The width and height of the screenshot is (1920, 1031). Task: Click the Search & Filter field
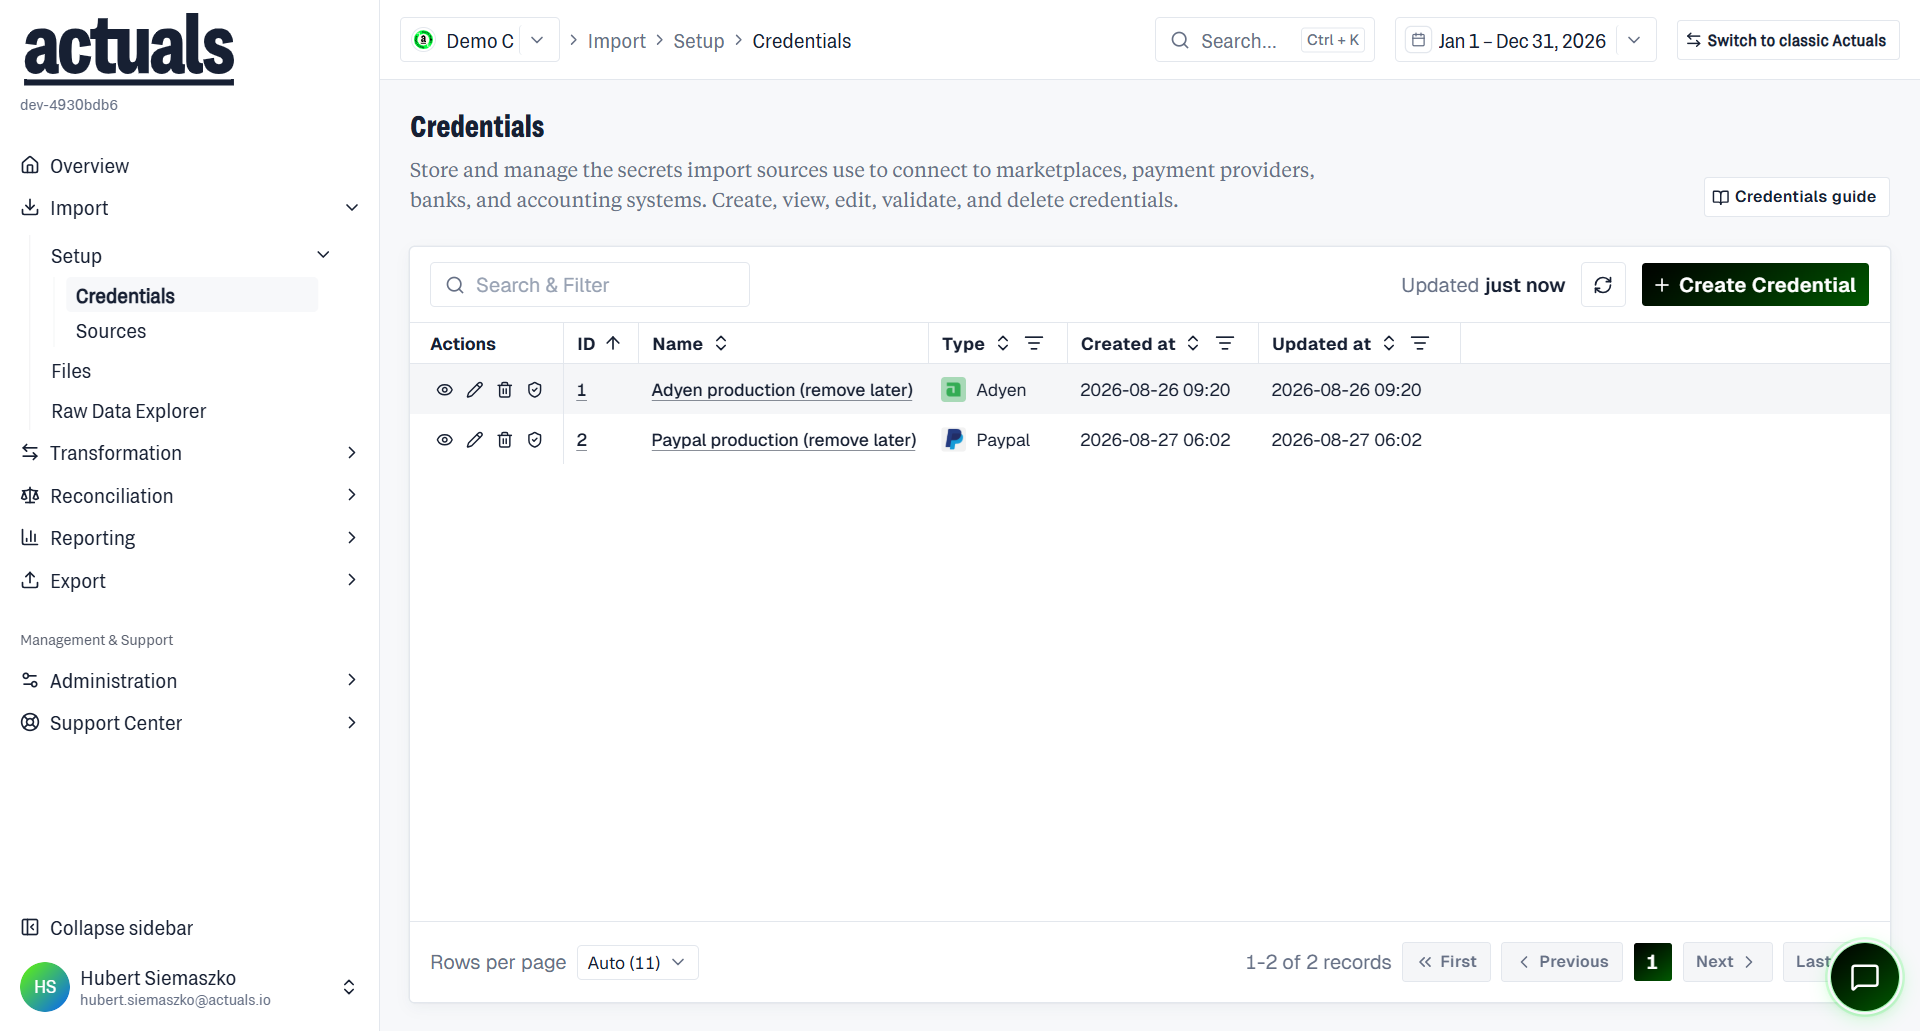click(x=590, y=285)
